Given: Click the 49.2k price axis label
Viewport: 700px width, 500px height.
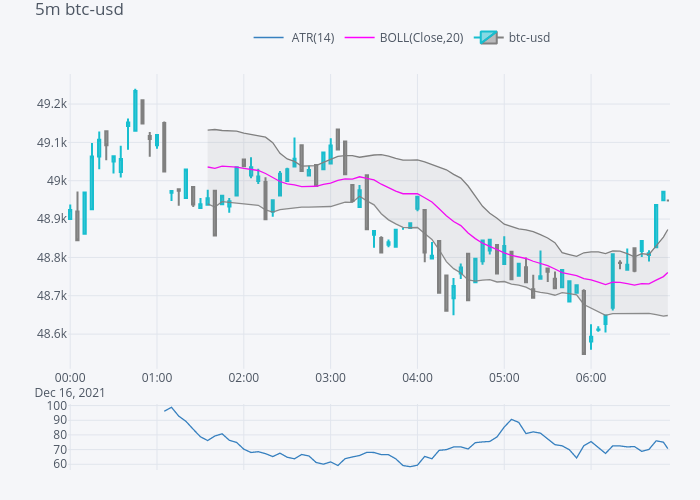Looking at the screenshot, I should 51,104.
